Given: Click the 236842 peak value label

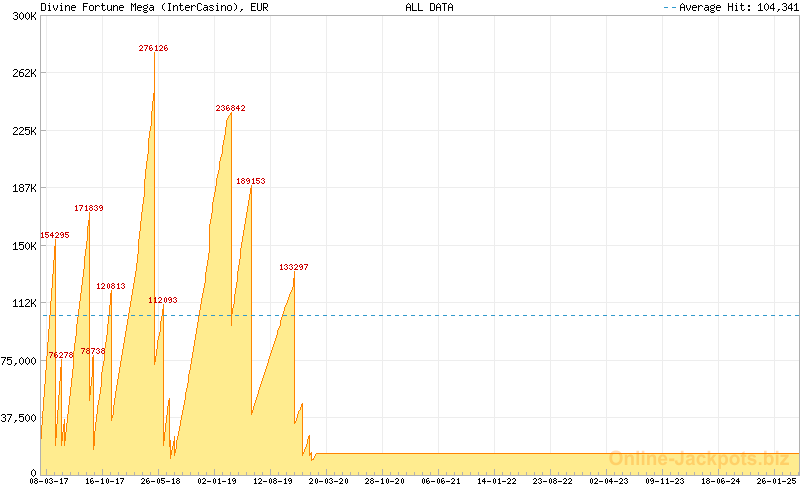Looking at the screenshot, I should click(x=230, y=108).
